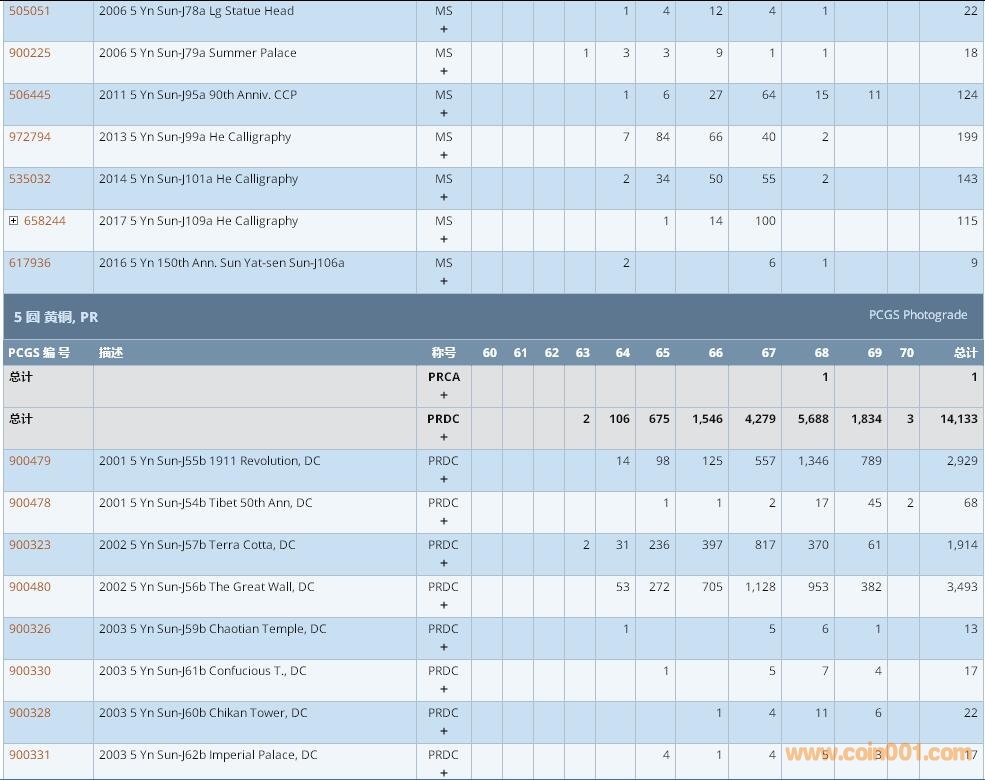985x780 pixels.
Task: Click the '5 圆 黄铜, PR' section header
Action: (56, 316)
